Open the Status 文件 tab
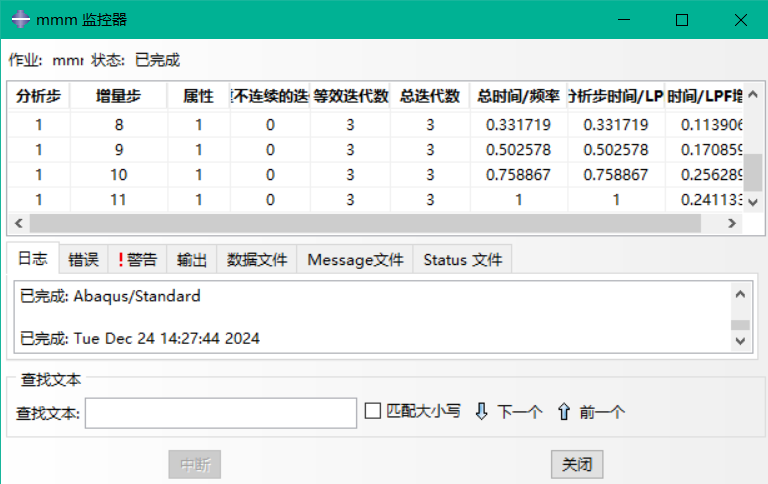The image size is (768, 484). [463, 260]
